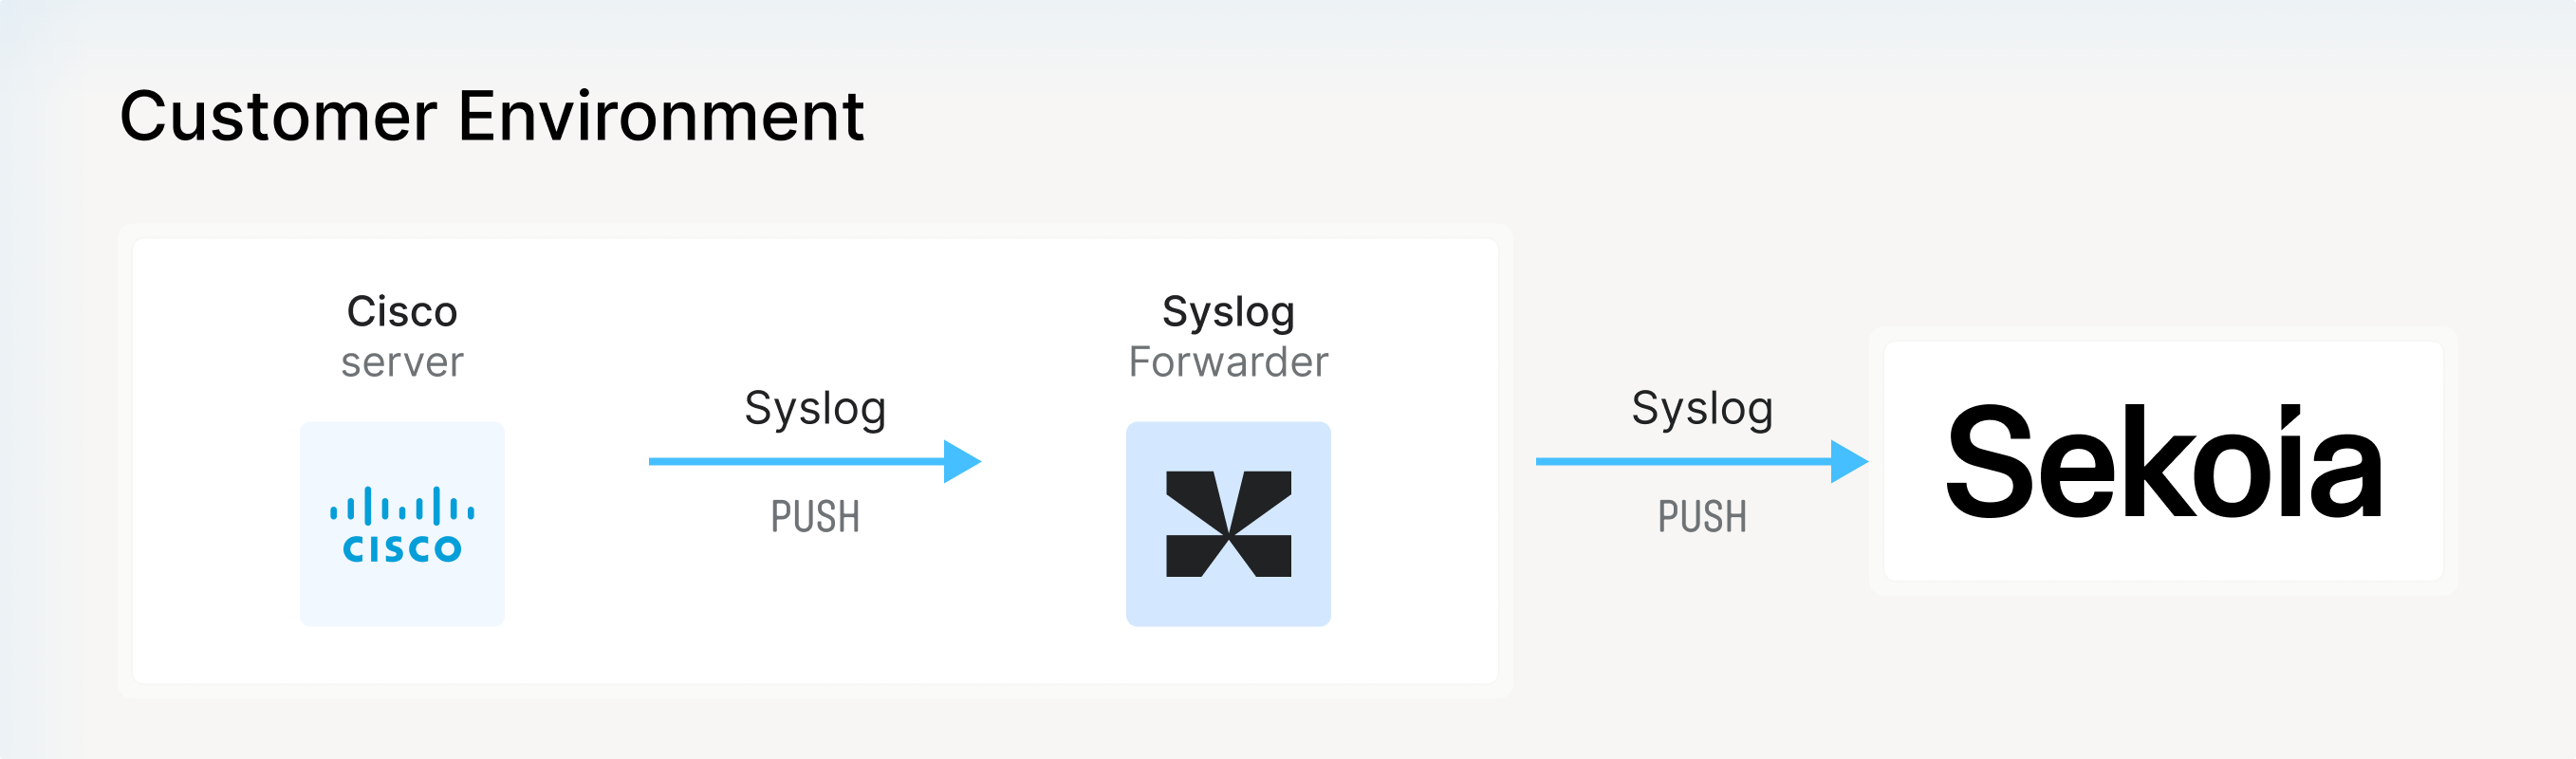
Task: Click PUSH text below the second arrow
Action: (1702, 517)
